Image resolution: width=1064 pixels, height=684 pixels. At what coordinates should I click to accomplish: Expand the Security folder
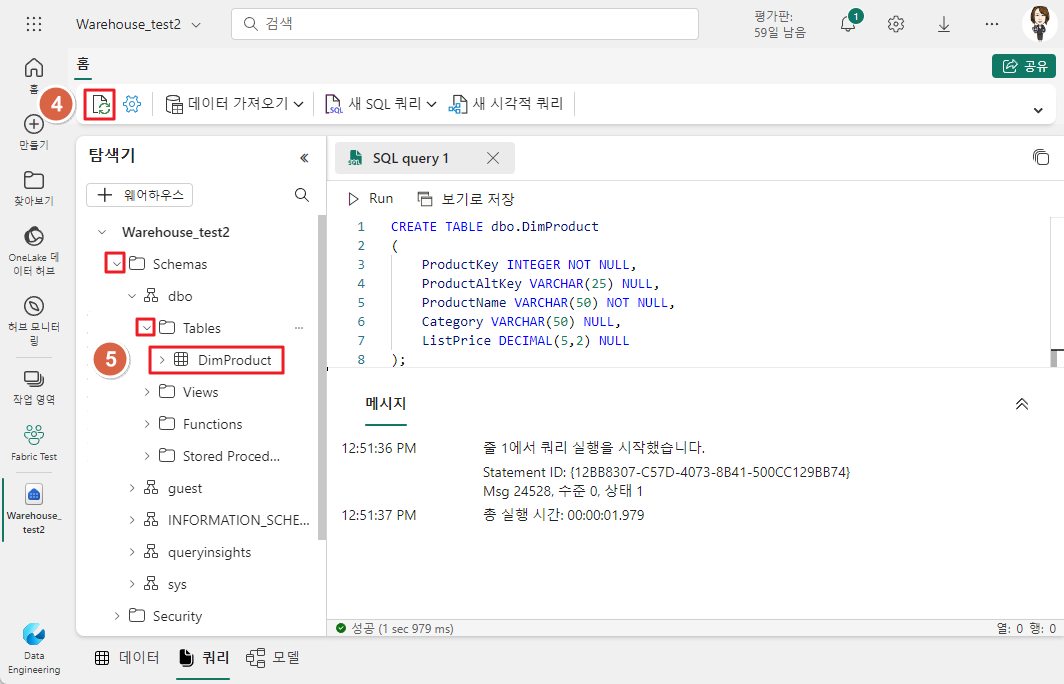[x=117, y=615]
